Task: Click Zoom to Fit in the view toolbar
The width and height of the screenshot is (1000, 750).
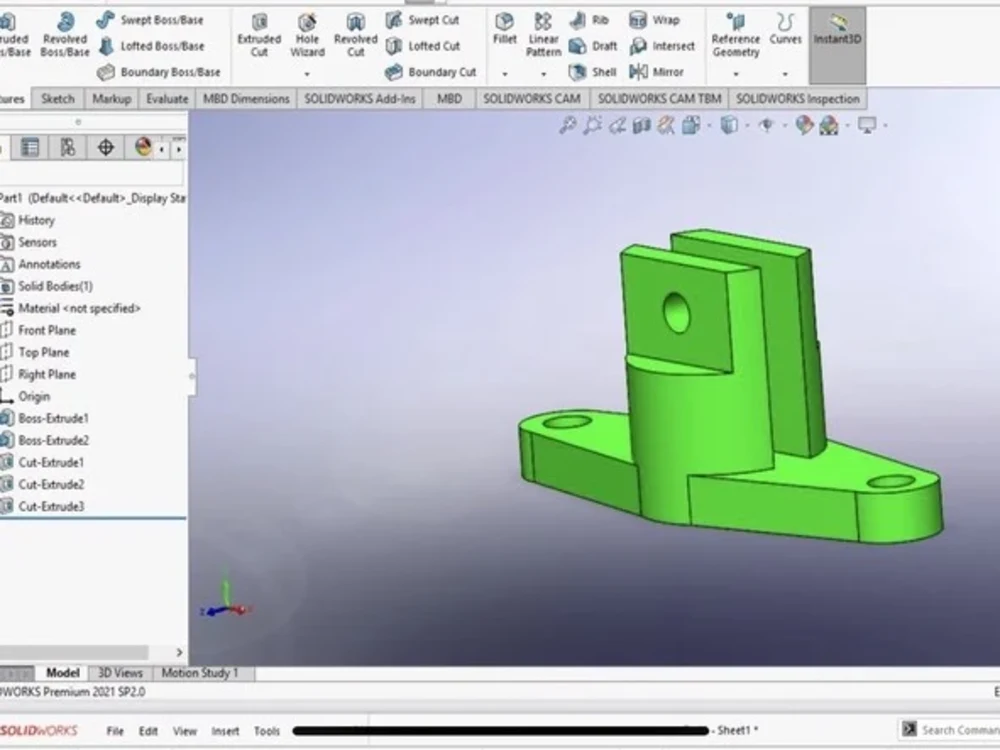Action: [566, 126]
